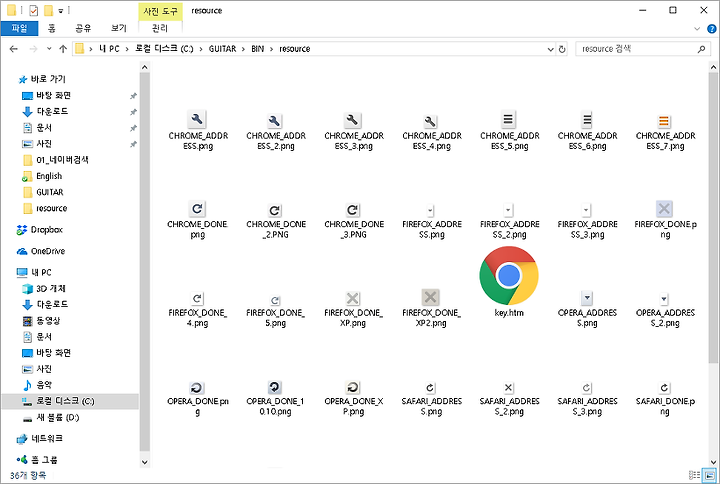Click BIN in address breadcrumb
Image resolution: width=720 pixels, height=484 pixels.
(x=258, y=49)
